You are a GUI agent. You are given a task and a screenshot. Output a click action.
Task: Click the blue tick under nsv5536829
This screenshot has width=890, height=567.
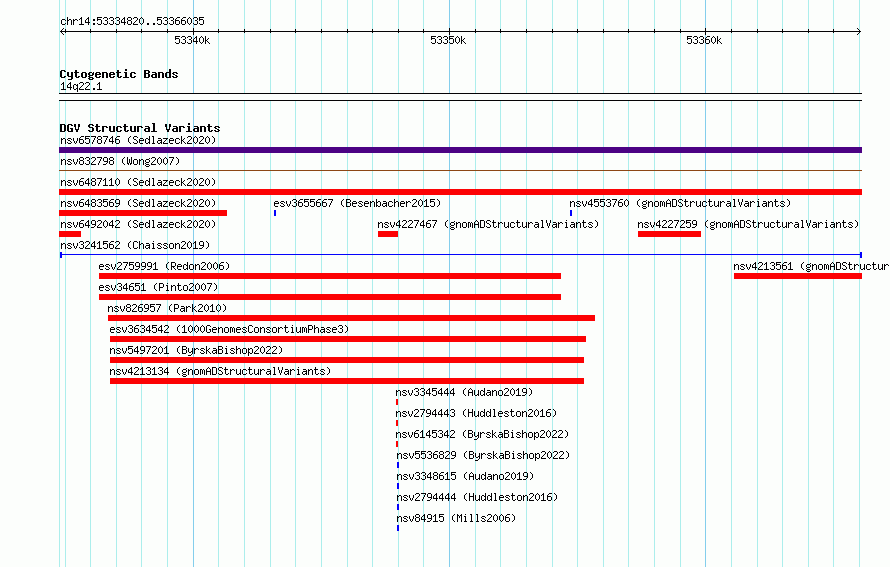pos(397,465)
